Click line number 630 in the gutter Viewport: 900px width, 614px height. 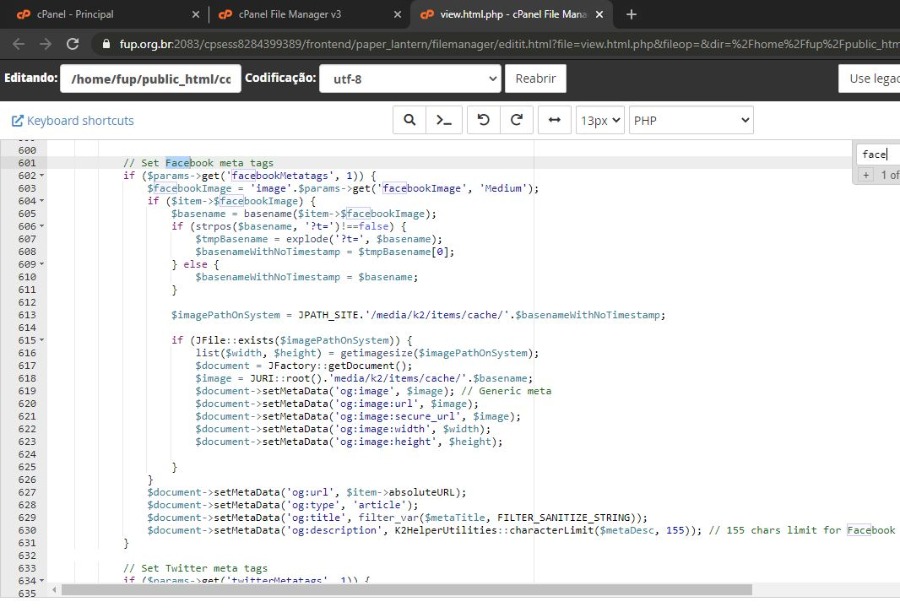(x=26, y=530)
